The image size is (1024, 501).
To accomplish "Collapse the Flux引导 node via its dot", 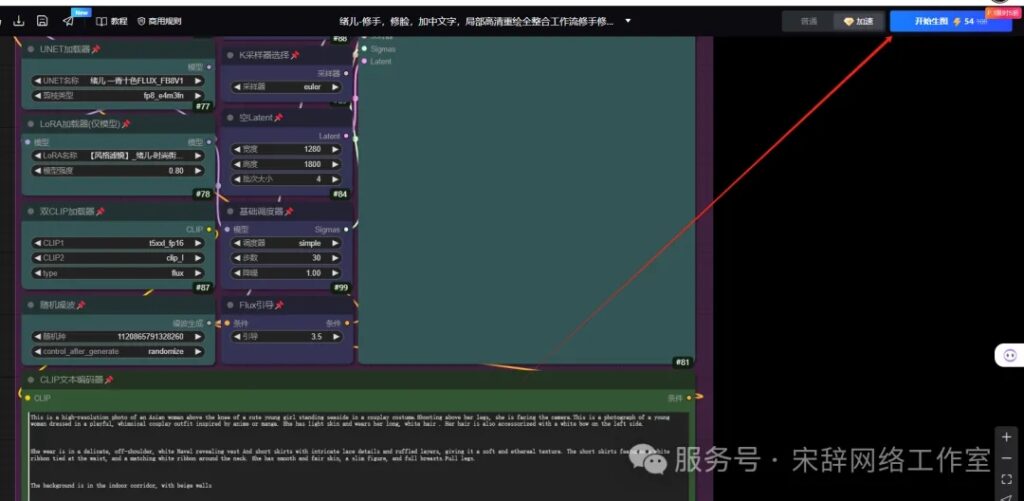I will pos(230,305).
